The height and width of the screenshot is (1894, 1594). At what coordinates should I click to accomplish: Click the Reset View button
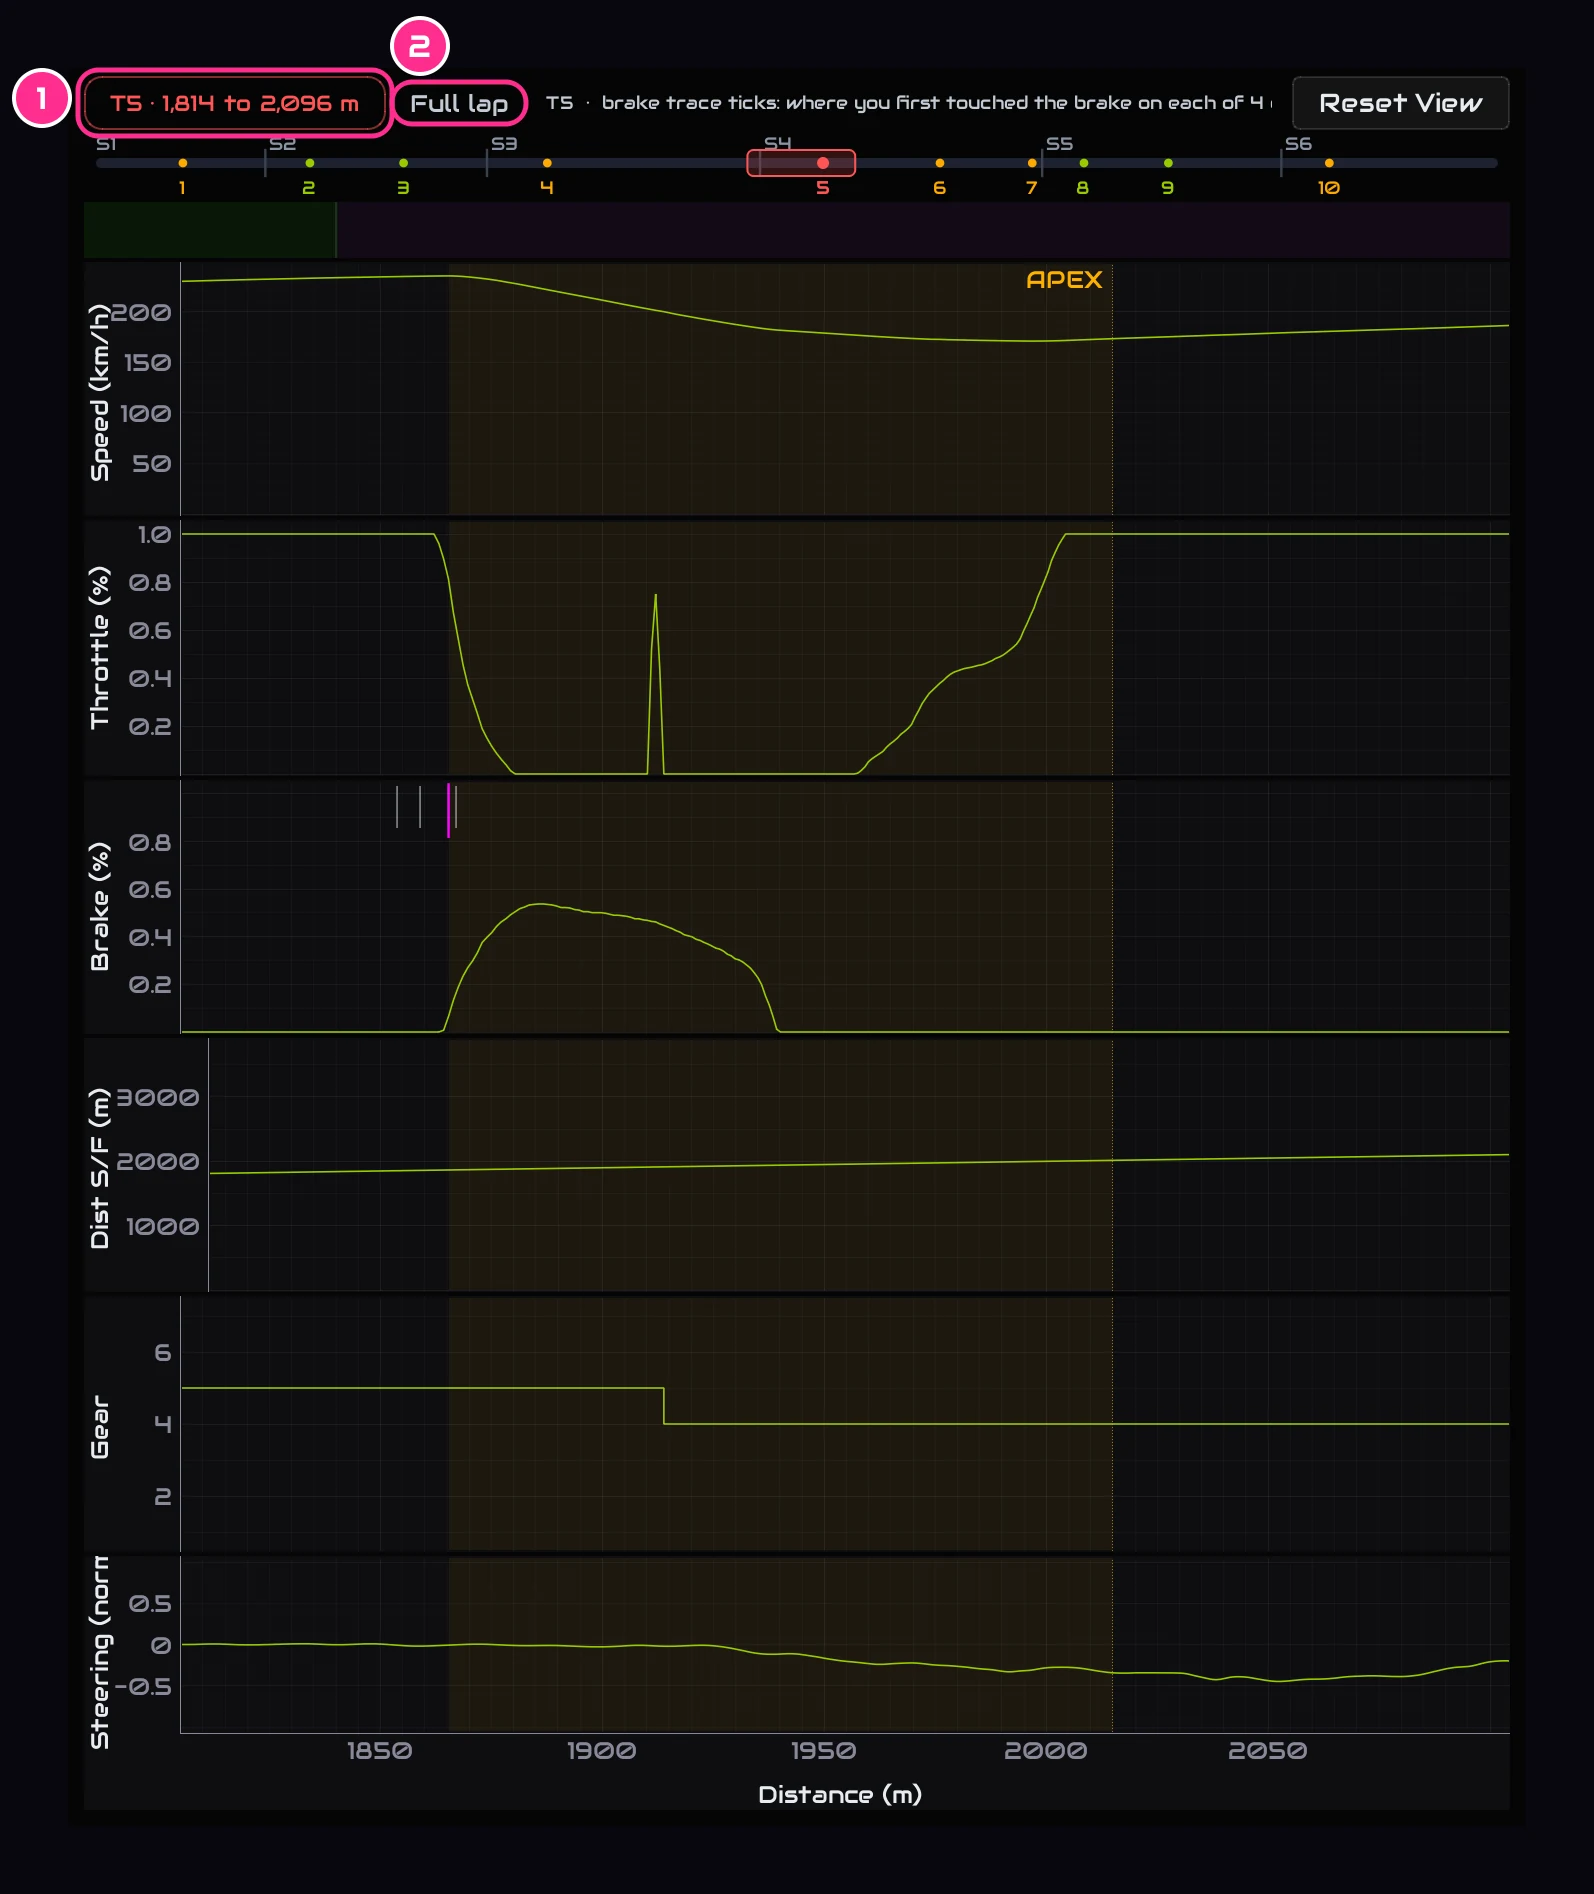(x=1400, y=103)
